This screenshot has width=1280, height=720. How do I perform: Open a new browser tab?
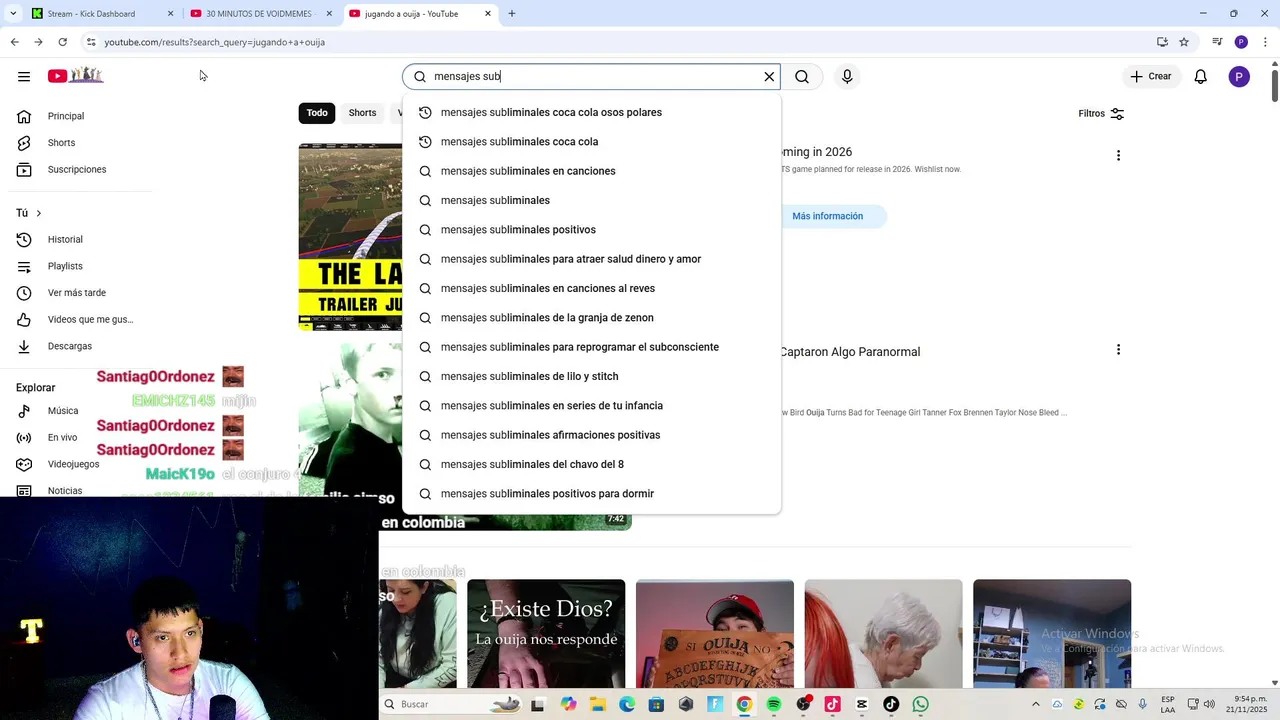tap(512, 14)
